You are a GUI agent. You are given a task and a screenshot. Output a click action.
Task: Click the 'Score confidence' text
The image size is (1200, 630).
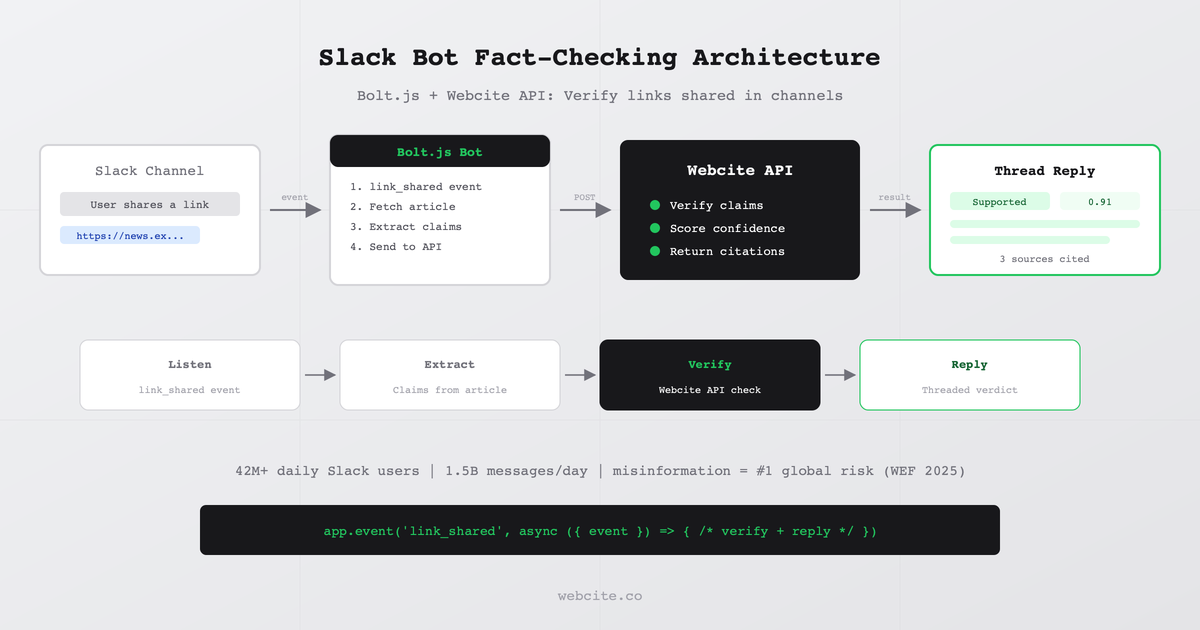pyautogui.click(x=727, y=228)
